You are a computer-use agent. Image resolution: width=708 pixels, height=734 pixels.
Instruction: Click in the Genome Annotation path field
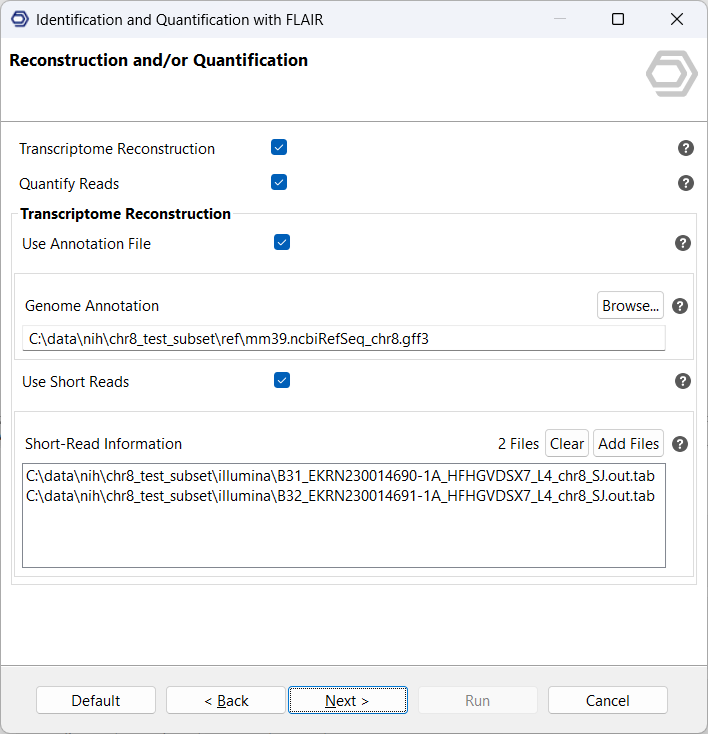coord(343,339)
